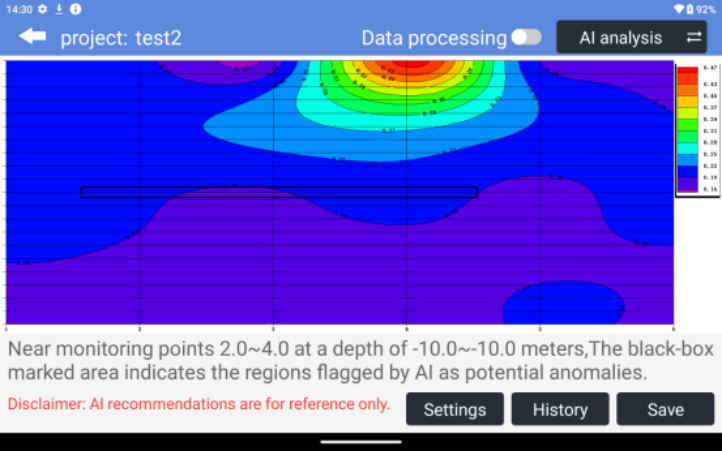
Task: Tap the back arrow icon
Action: 32,37
